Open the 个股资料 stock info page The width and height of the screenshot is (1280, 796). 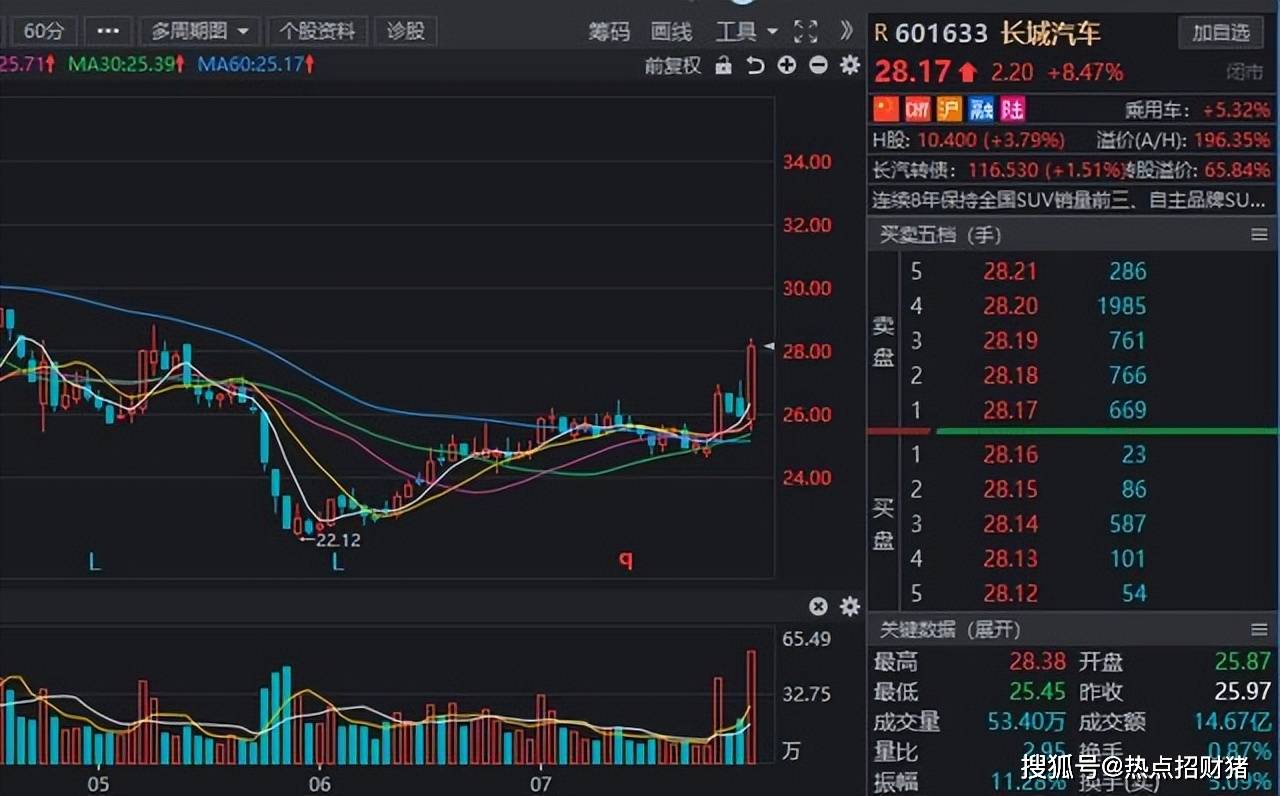point(317,31)
